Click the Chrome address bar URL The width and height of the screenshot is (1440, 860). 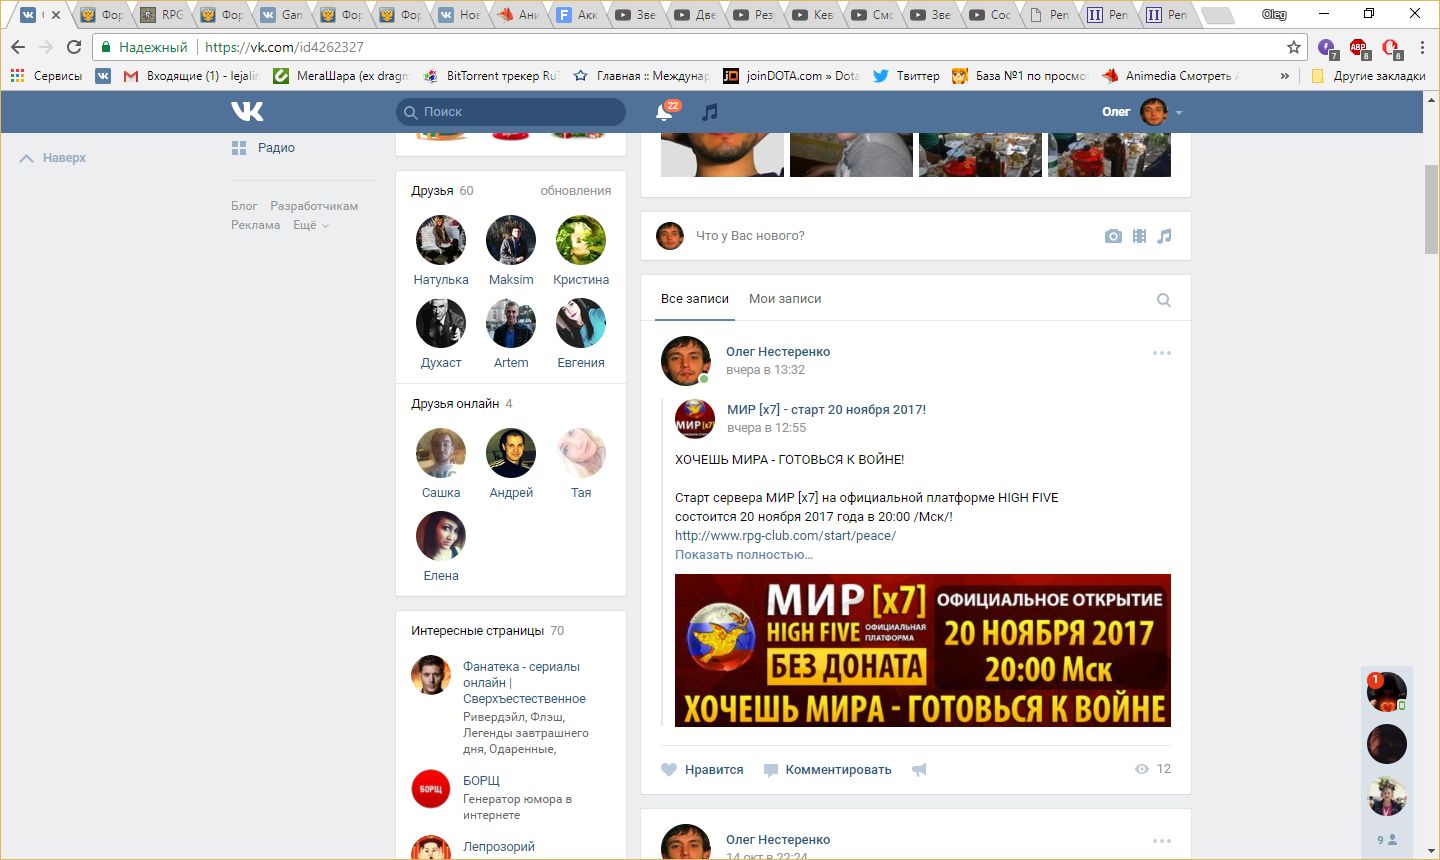pyautogui.click(x=284, y=47)
